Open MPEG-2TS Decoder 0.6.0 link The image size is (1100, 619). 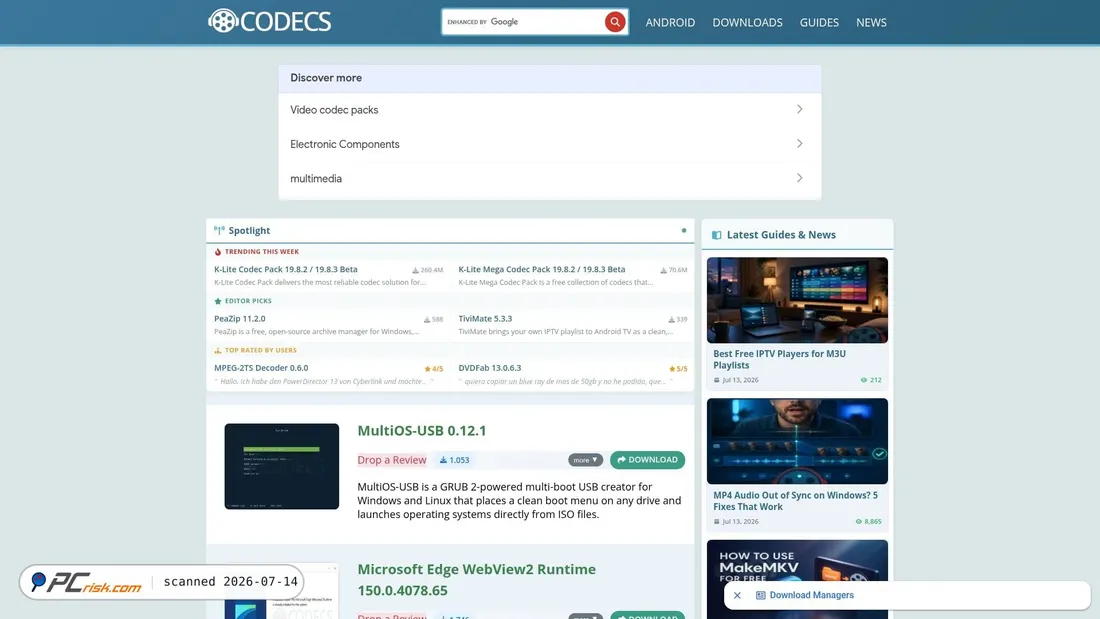coord(261,368)
